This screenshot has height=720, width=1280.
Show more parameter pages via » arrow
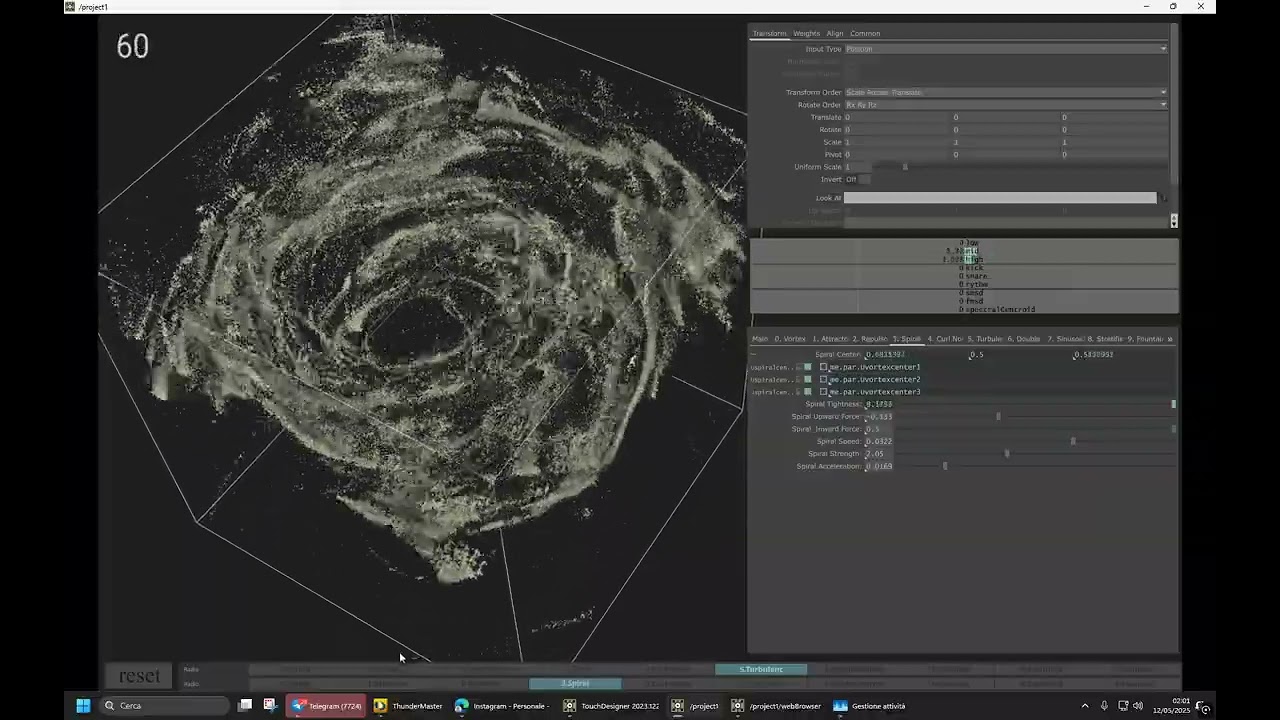pos(1170,339)
